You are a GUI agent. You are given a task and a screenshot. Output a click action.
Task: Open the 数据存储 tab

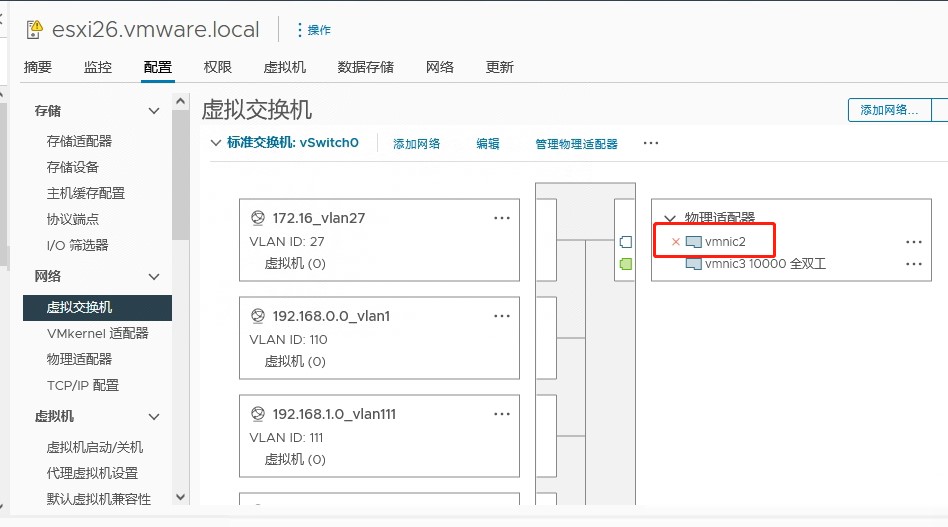point(366,67)
